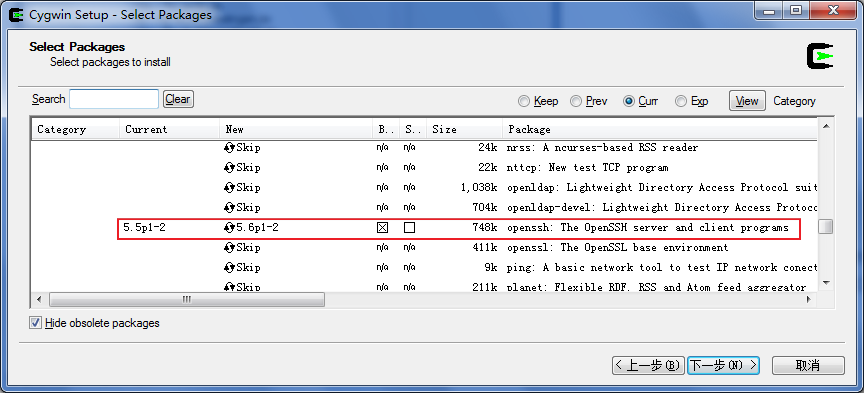Screen dimensions: 864x393
Task: Click the current version 5.5p1-2 cell
Action: pos(144,228)
